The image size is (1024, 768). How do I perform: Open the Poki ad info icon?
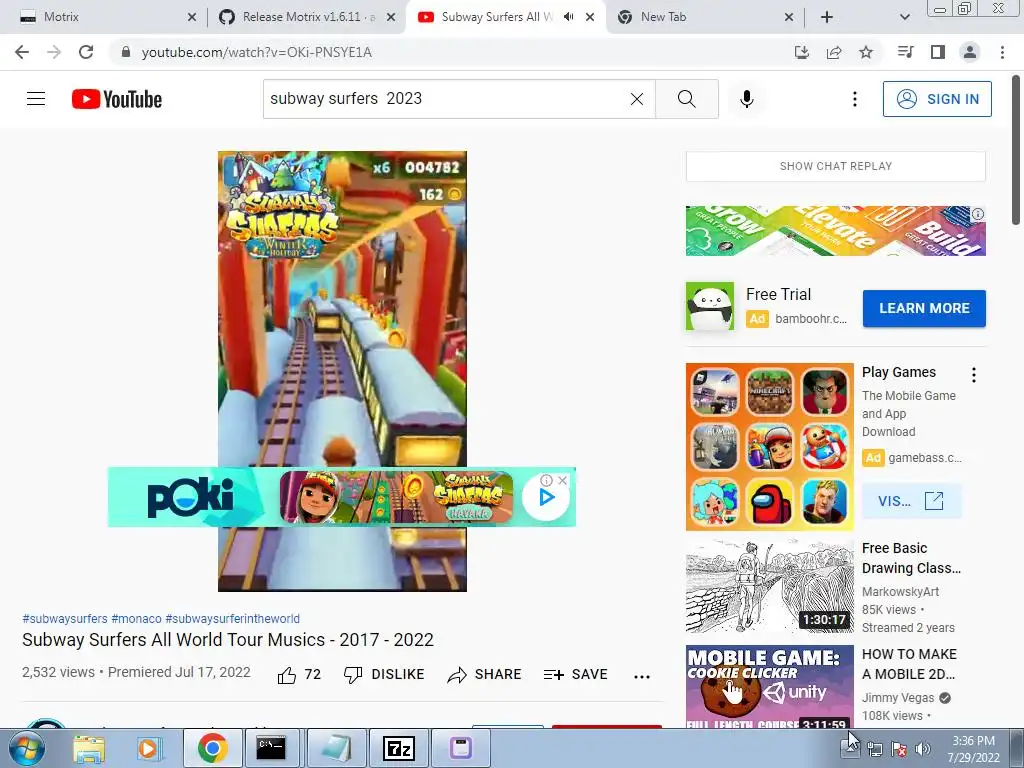(x=547, y=480)
